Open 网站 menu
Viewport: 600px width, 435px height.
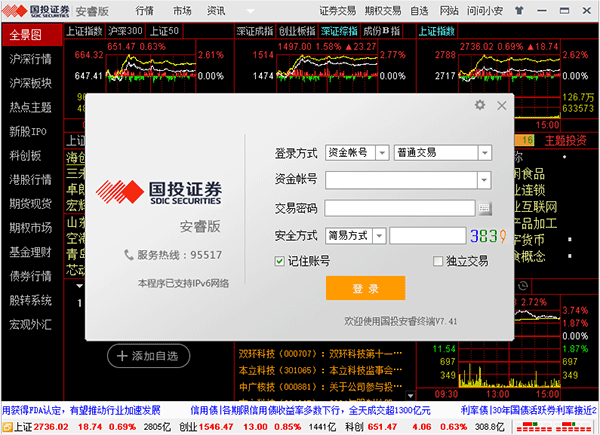[x=449, y=11]
